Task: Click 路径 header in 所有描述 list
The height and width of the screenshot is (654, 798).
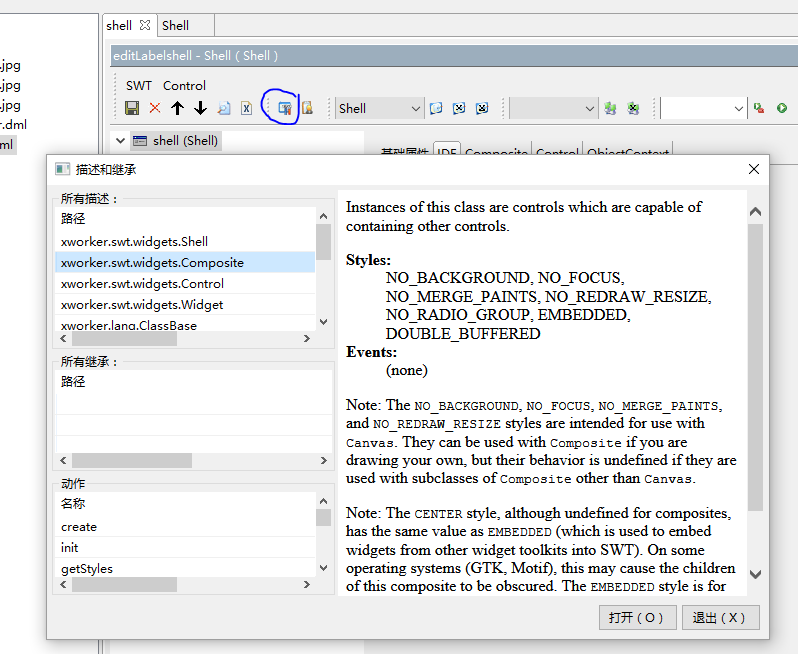Action: (x=185, y=219)
